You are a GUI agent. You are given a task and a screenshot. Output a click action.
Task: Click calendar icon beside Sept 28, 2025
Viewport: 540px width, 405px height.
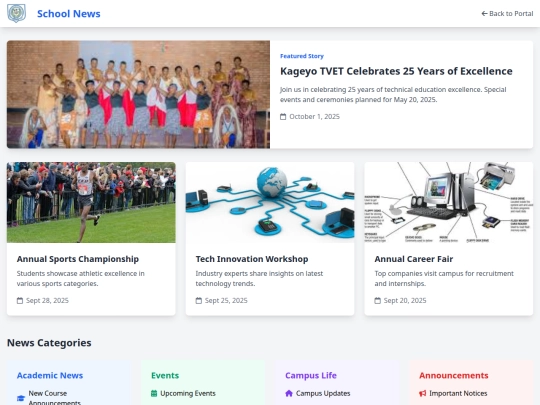[20, 301]
